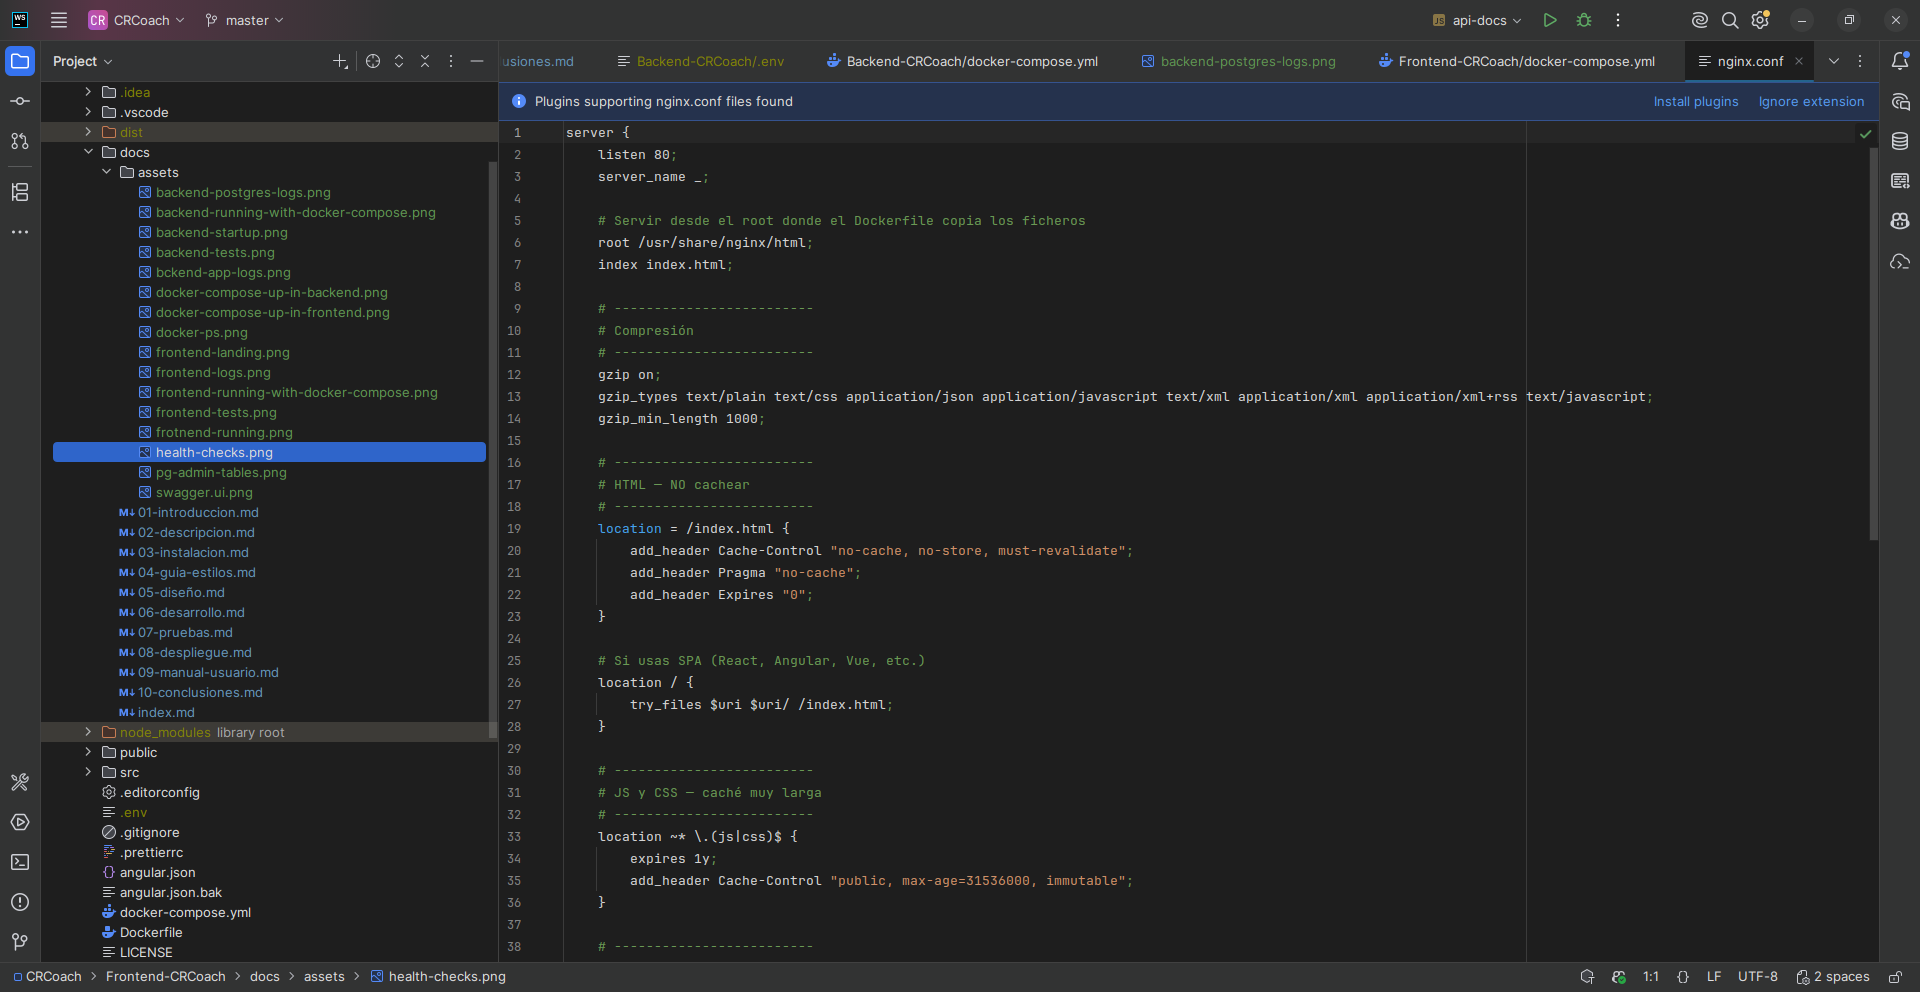The height and width of the screenshot is (992, 1920).
Task: Open inspections checkmark widget in editor
Action: coord(1865,133)
